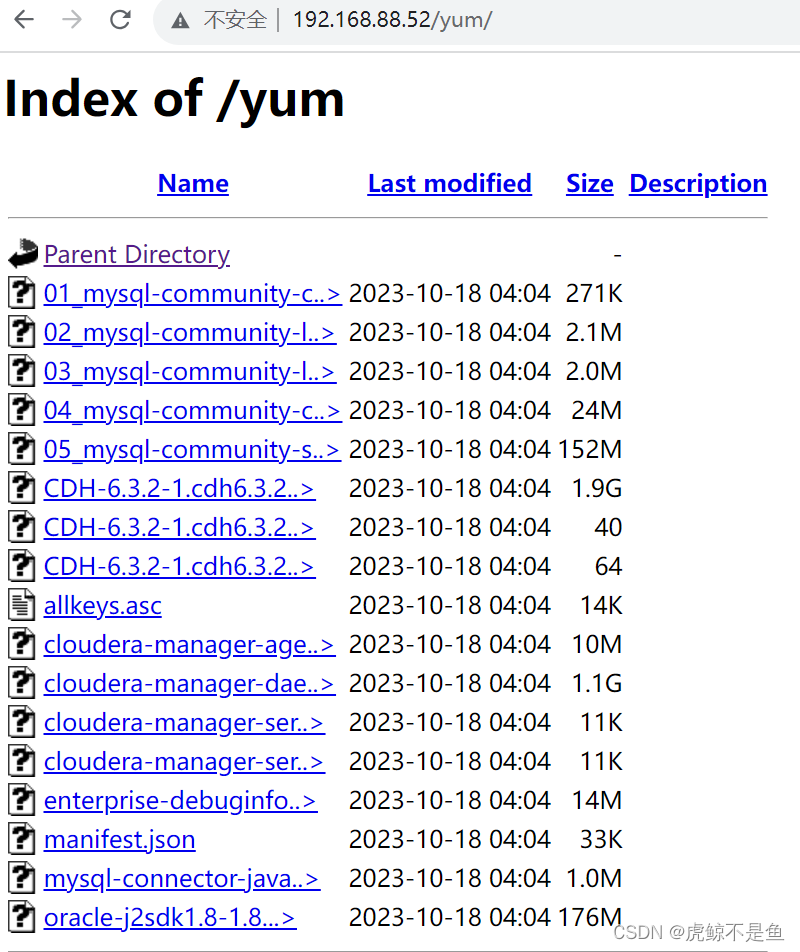
Task: Select the 33K size of manifest.json
Action: pyautogui.click(x=601, y=839)
